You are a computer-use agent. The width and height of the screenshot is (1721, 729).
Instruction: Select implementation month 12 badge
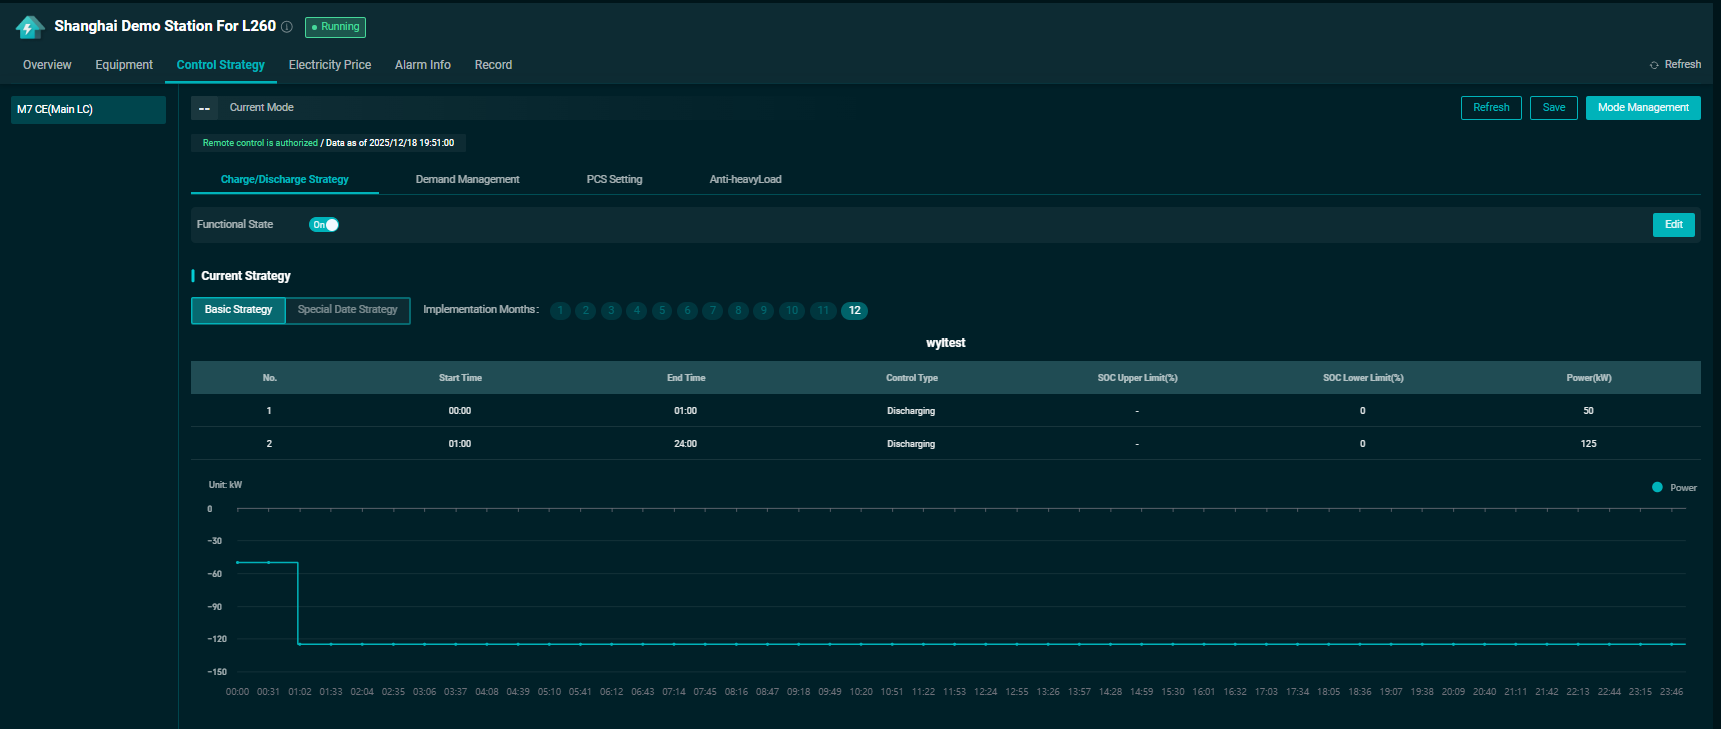click(854, 311)
